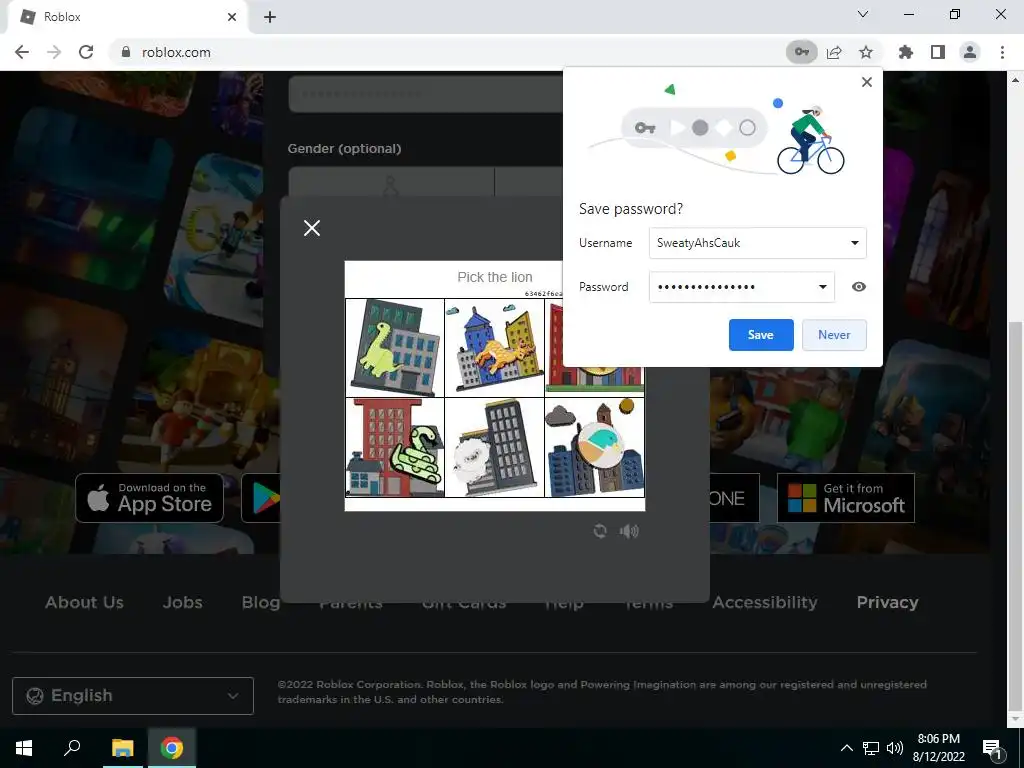The height and width of the screenshot is (768, 1024).
Task: Pick the green snake captcha image
Action: pyautogui.click(x=394, y=447)
